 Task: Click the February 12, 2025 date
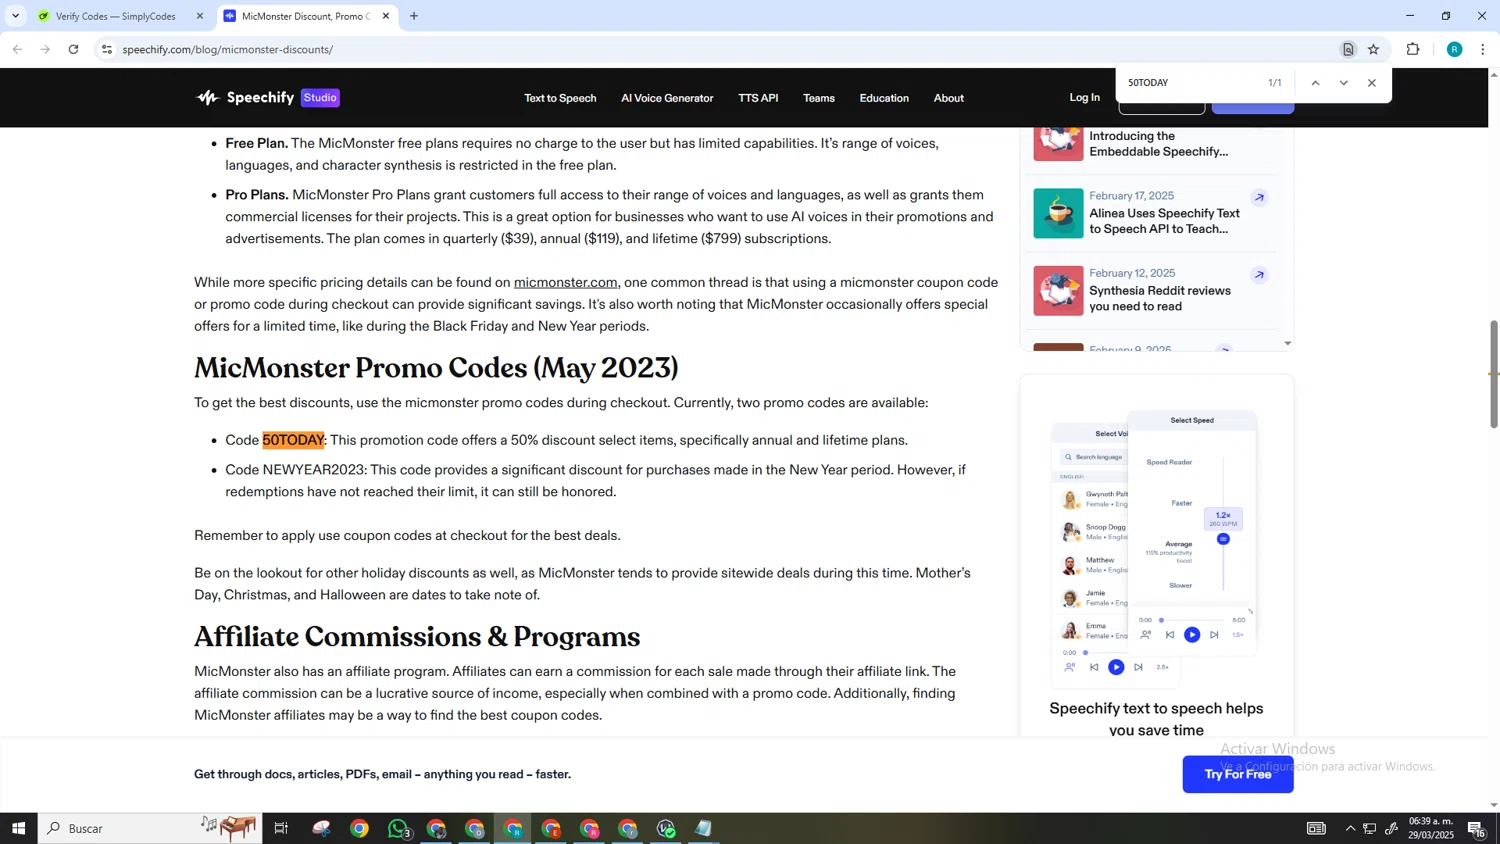pyautogui.click(x=1132, y=273)
